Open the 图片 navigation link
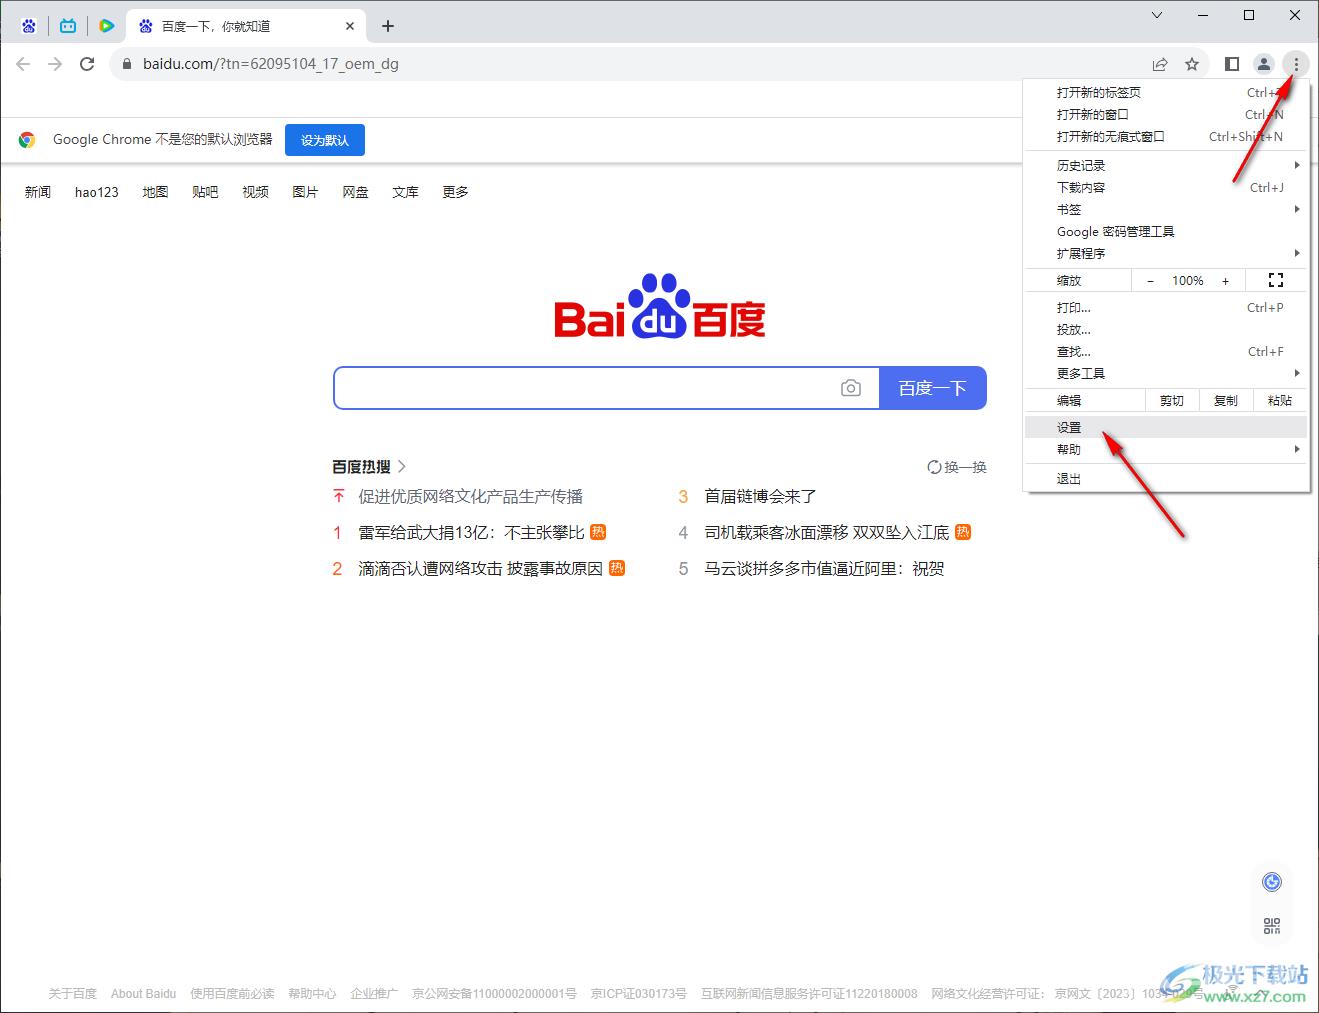This screenshot has height=1013, width=1319. pos(305,192)
